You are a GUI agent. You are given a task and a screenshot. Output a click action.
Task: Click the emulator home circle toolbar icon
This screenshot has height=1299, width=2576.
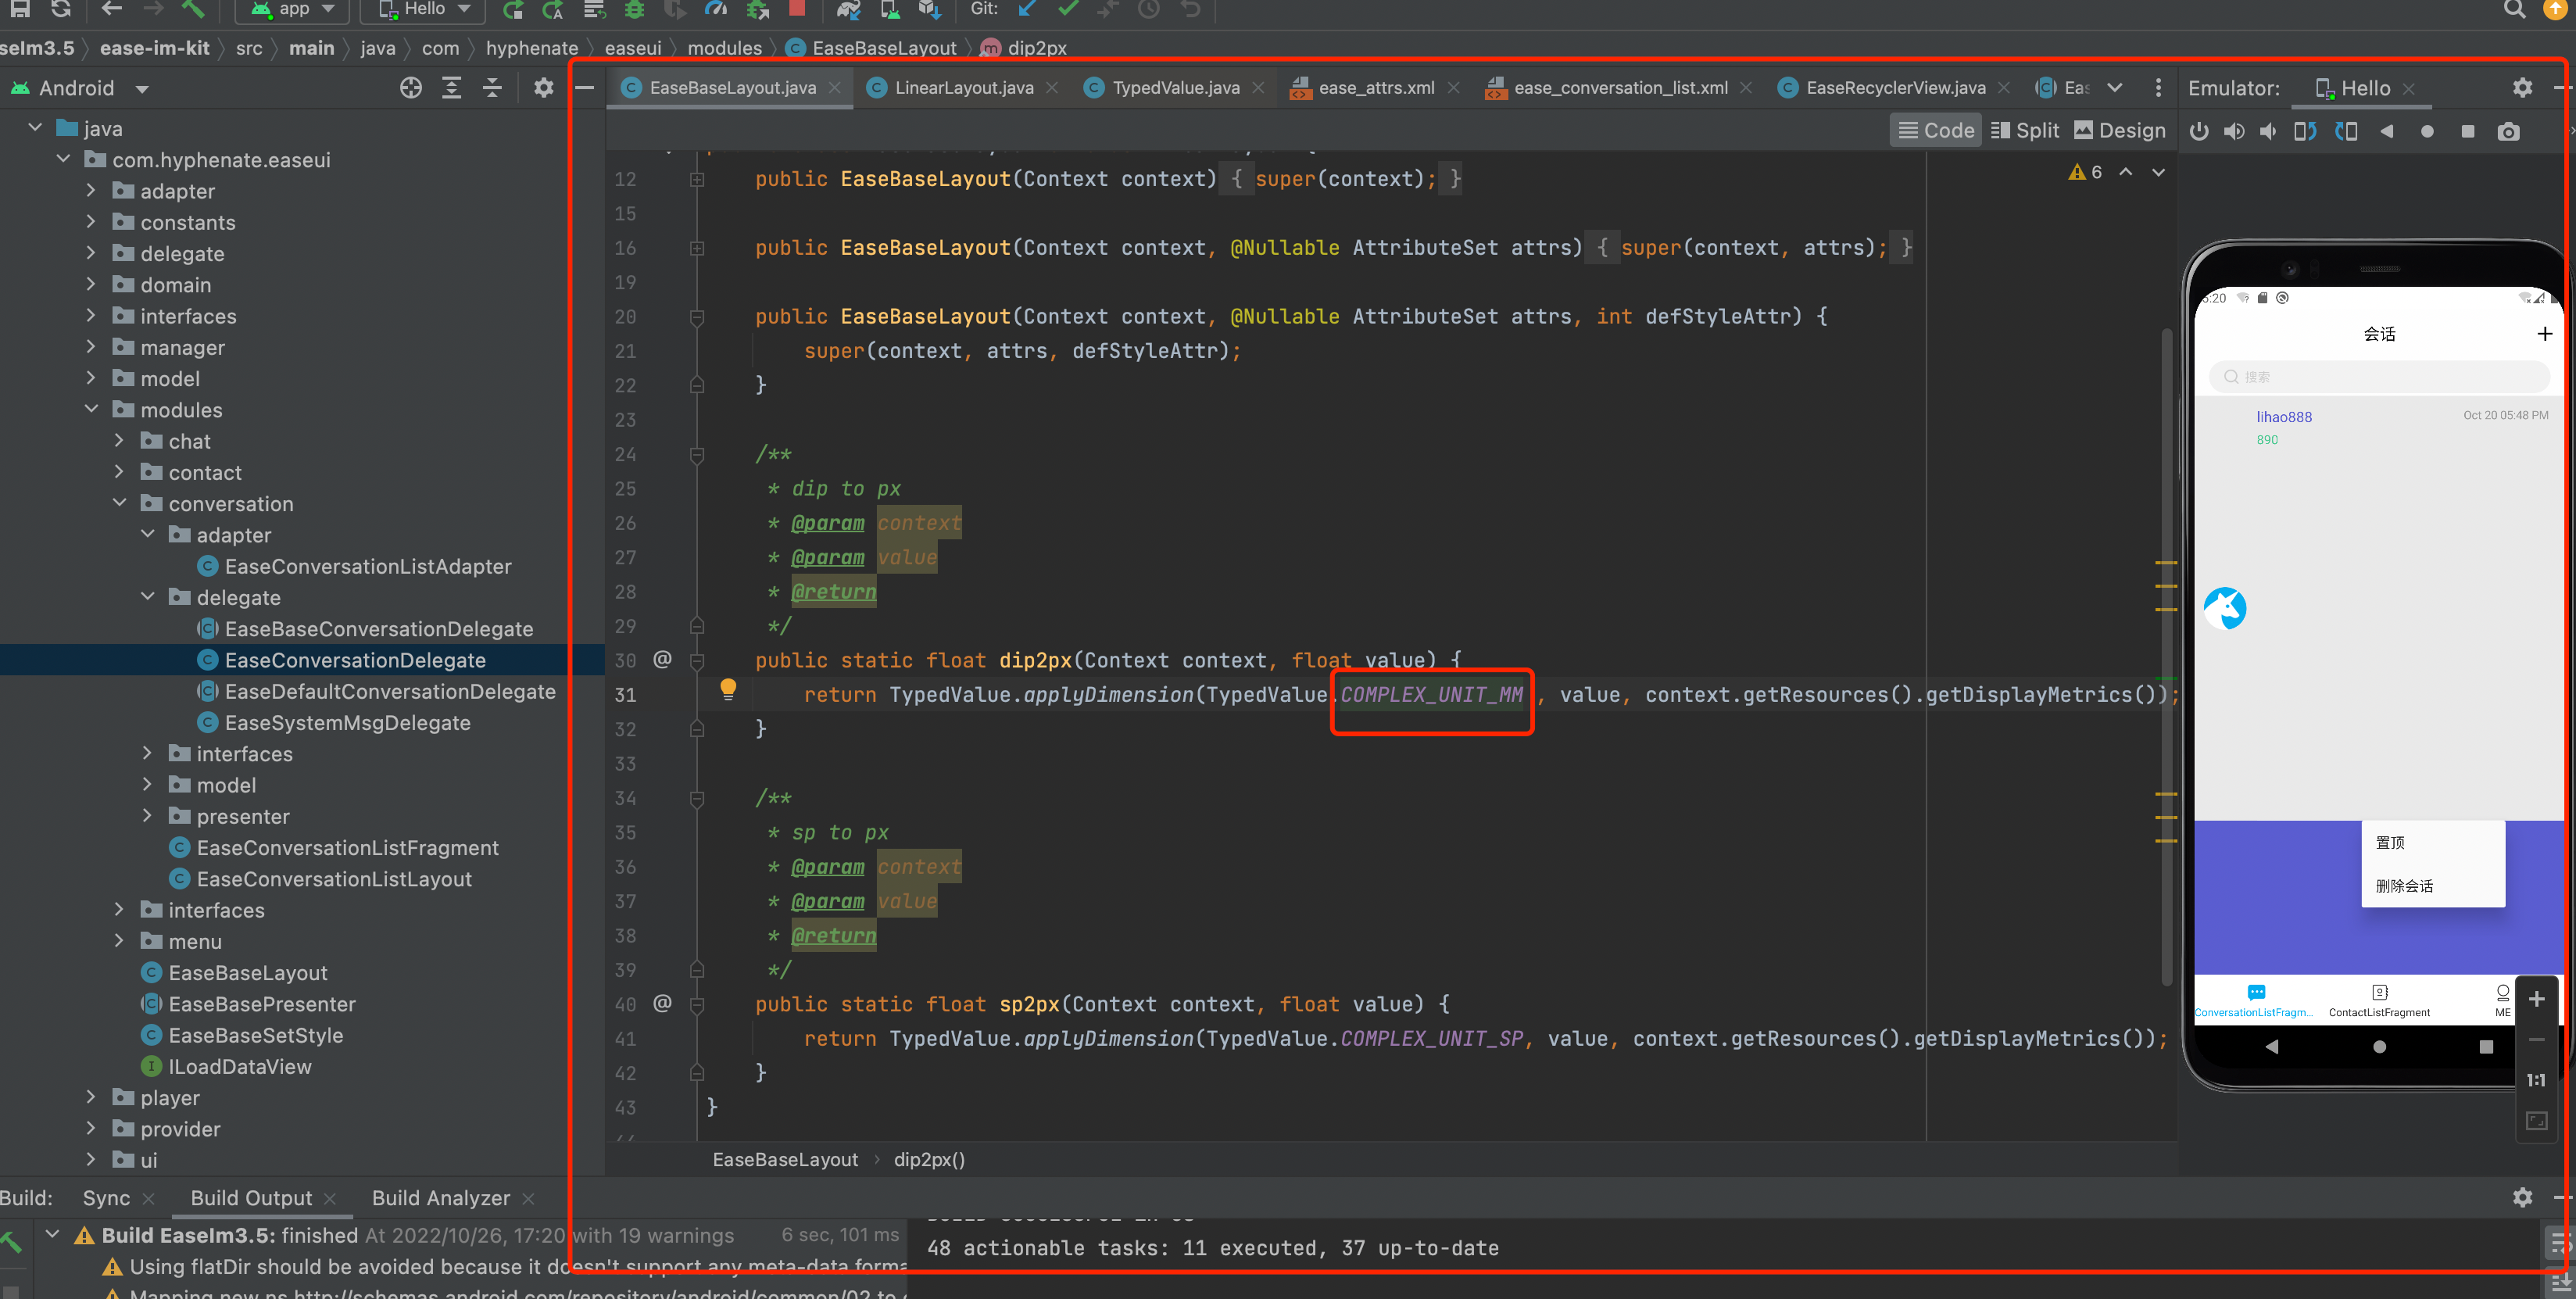2427,131
